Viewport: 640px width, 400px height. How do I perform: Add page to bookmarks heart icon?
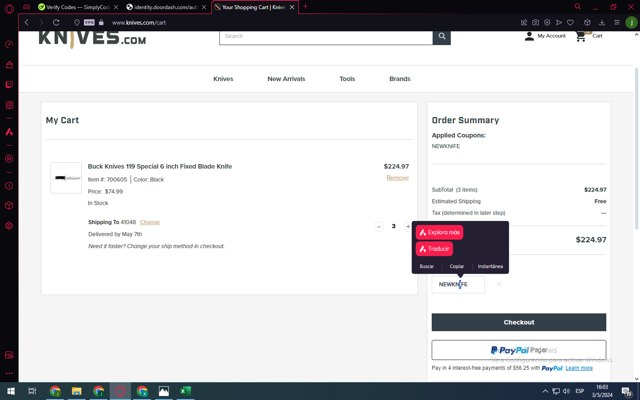[570, 22]
